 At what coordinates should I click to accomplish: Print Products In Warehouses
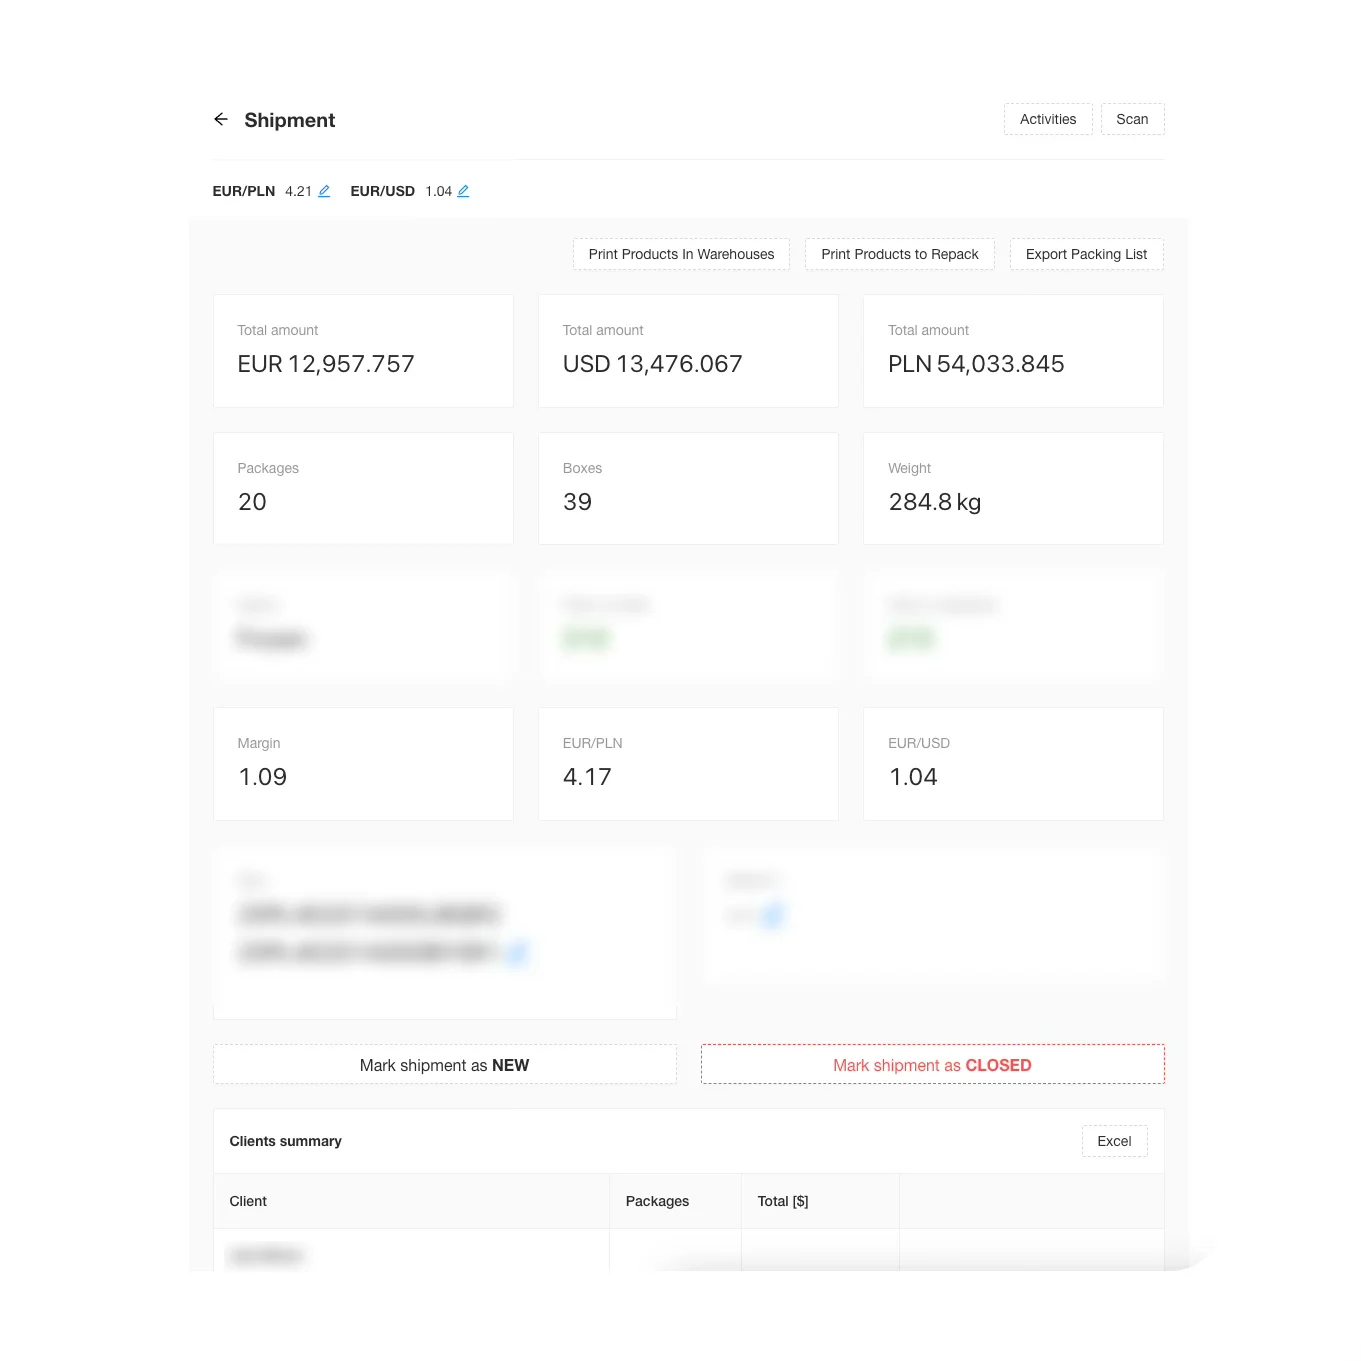681,254
